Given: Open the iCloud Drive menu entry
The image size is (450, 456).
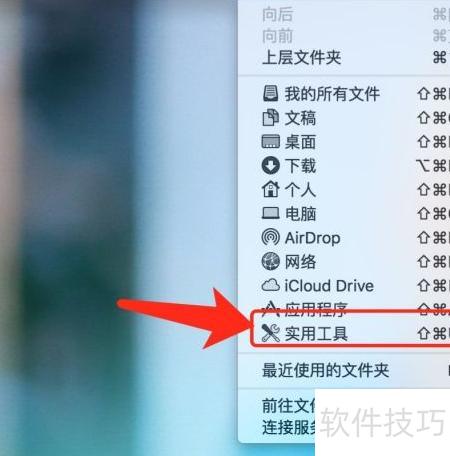Looking at the screenshot, I should (344, 285).
